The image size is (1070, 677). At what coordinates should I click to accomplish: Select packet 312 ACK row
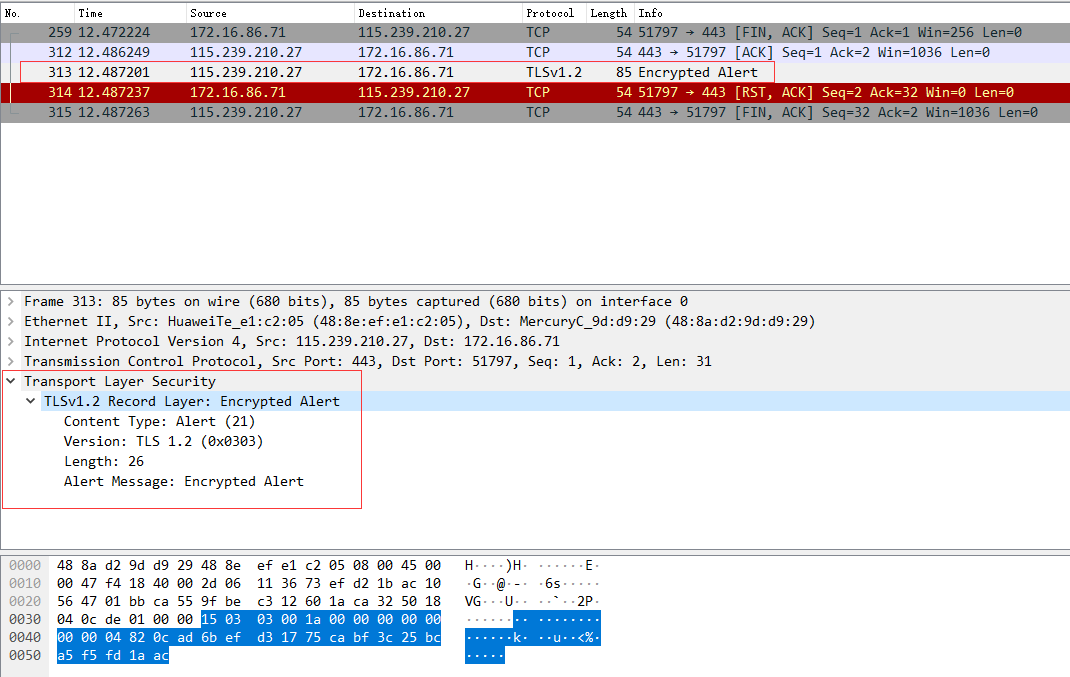(x=535, y=53)
